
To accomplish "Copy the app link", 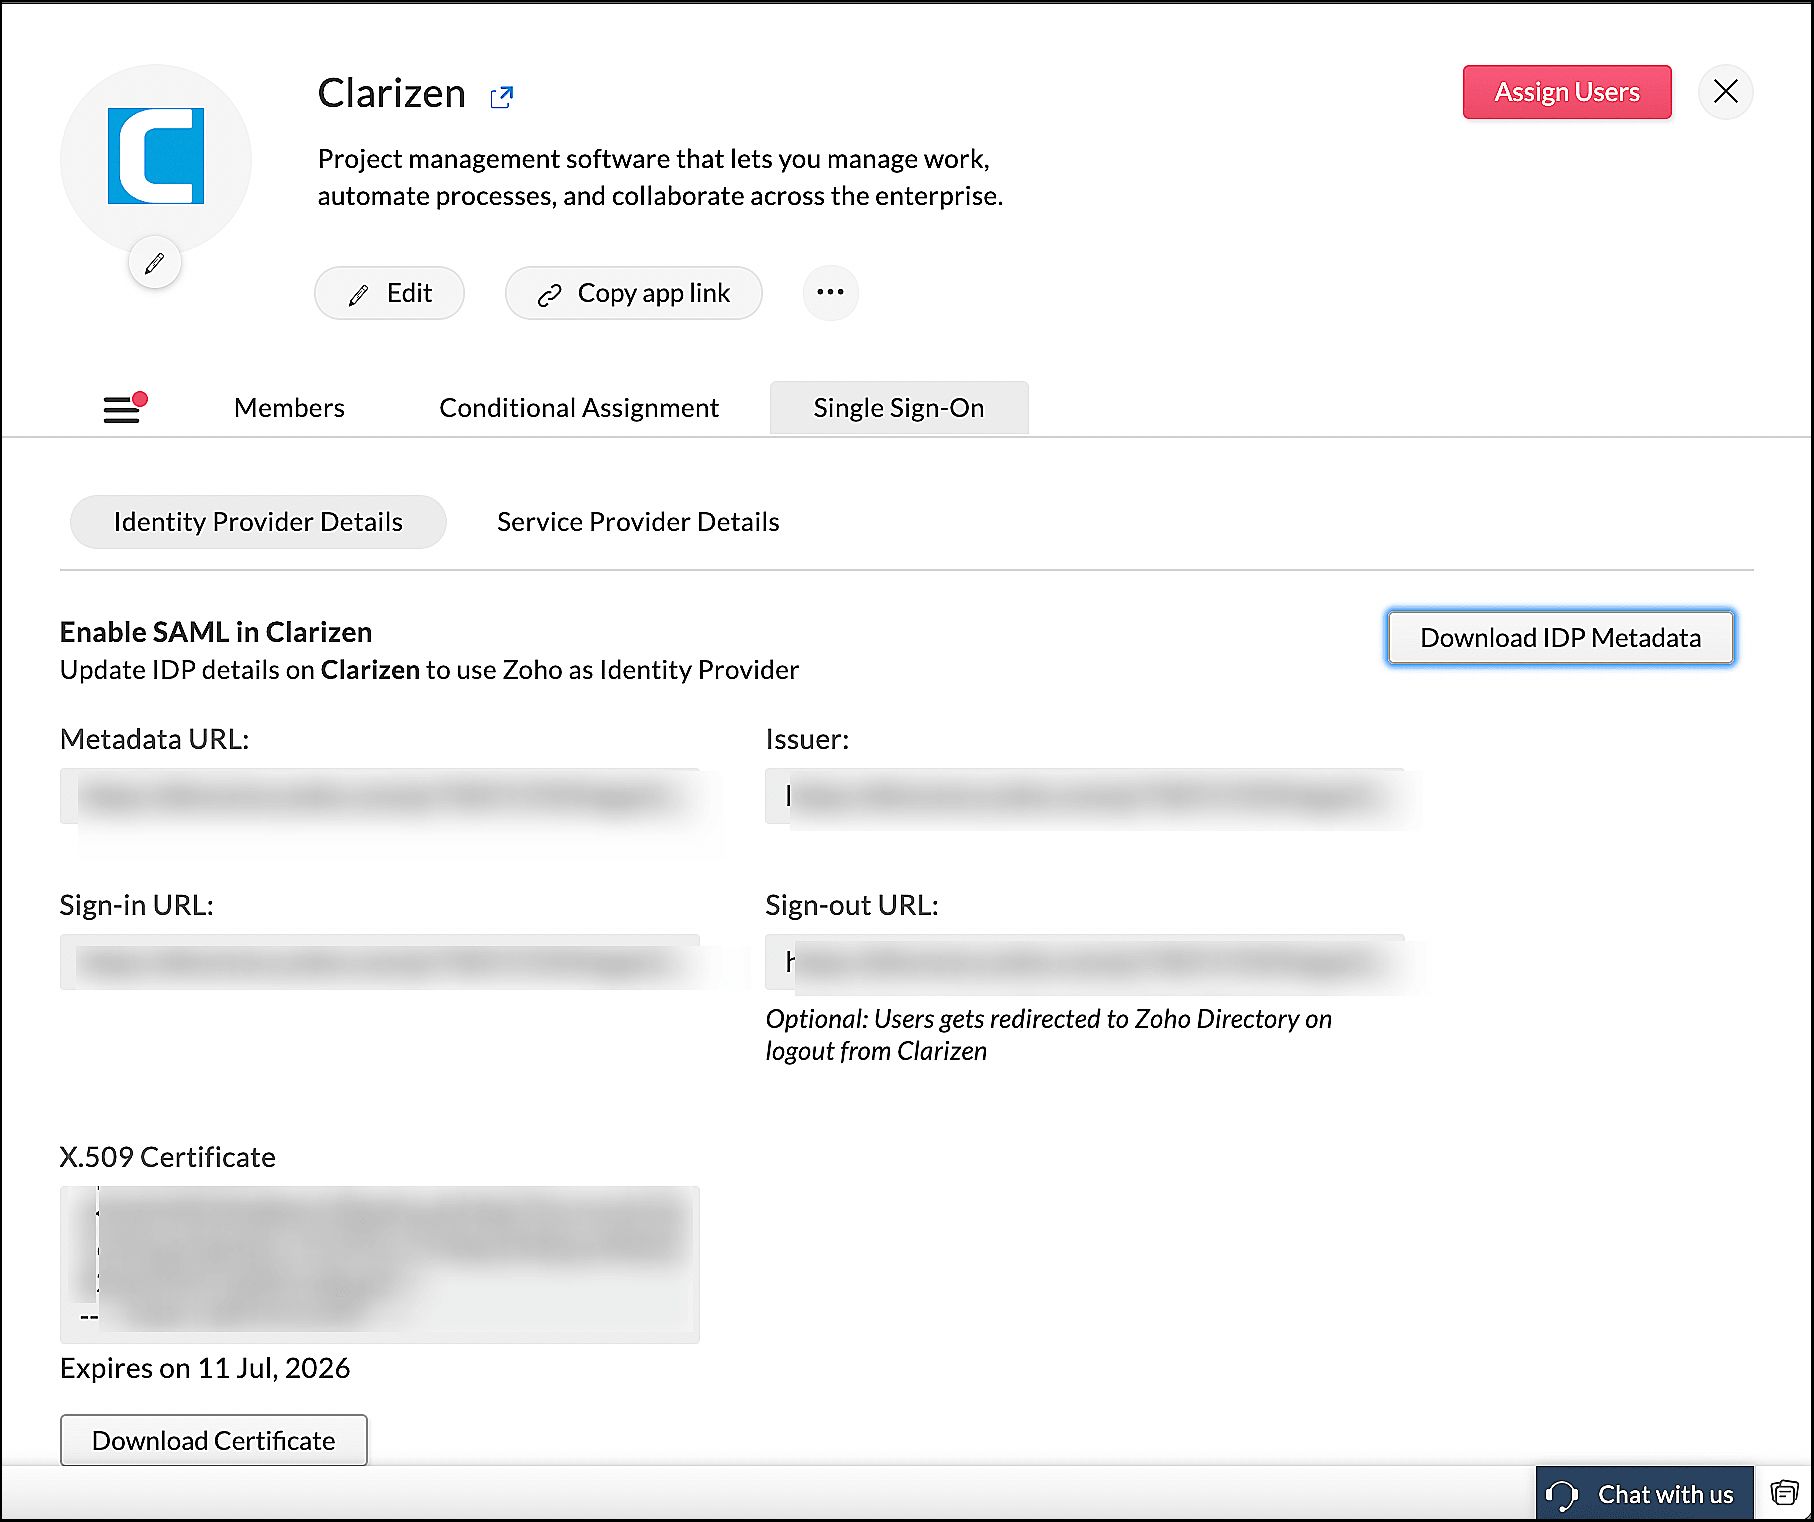I will click(634, 293).
